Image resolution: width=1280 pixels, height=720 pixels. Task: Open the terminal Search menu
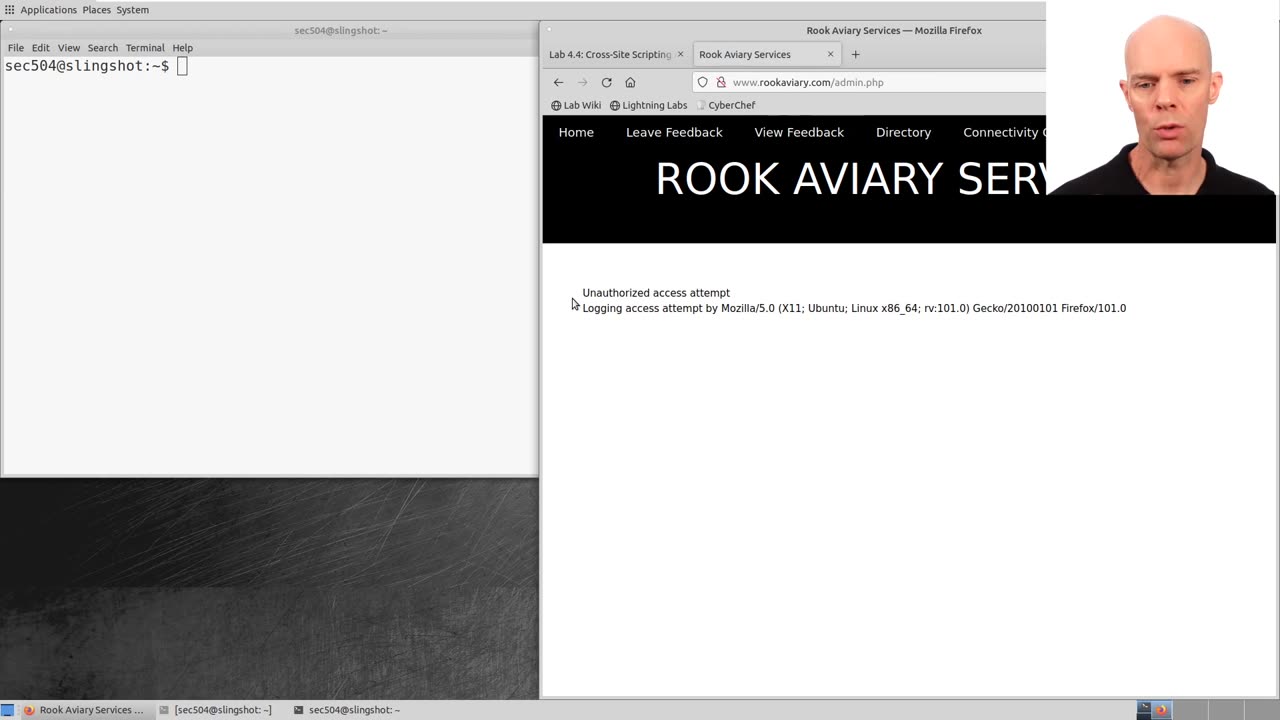[x=102, y=48]
